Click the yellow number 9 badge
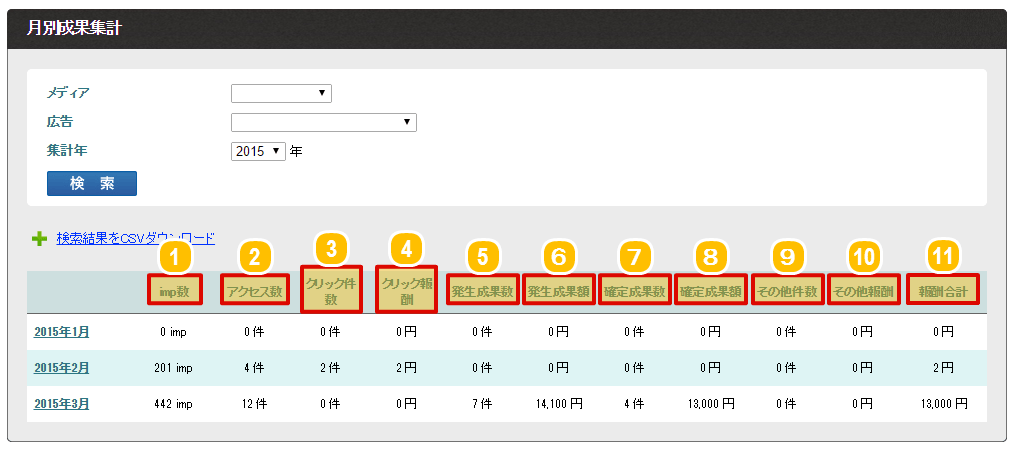The height and width of the screenshot is (453, 1016). pyautogui.click(x=787, y=256)
